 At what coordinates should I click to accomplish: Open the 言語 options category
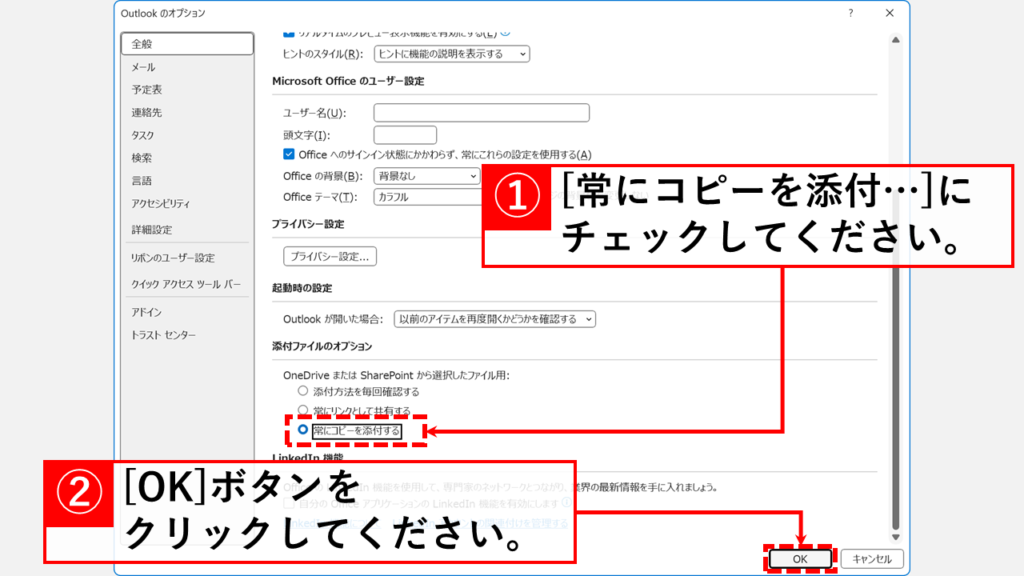pos(141,181)
